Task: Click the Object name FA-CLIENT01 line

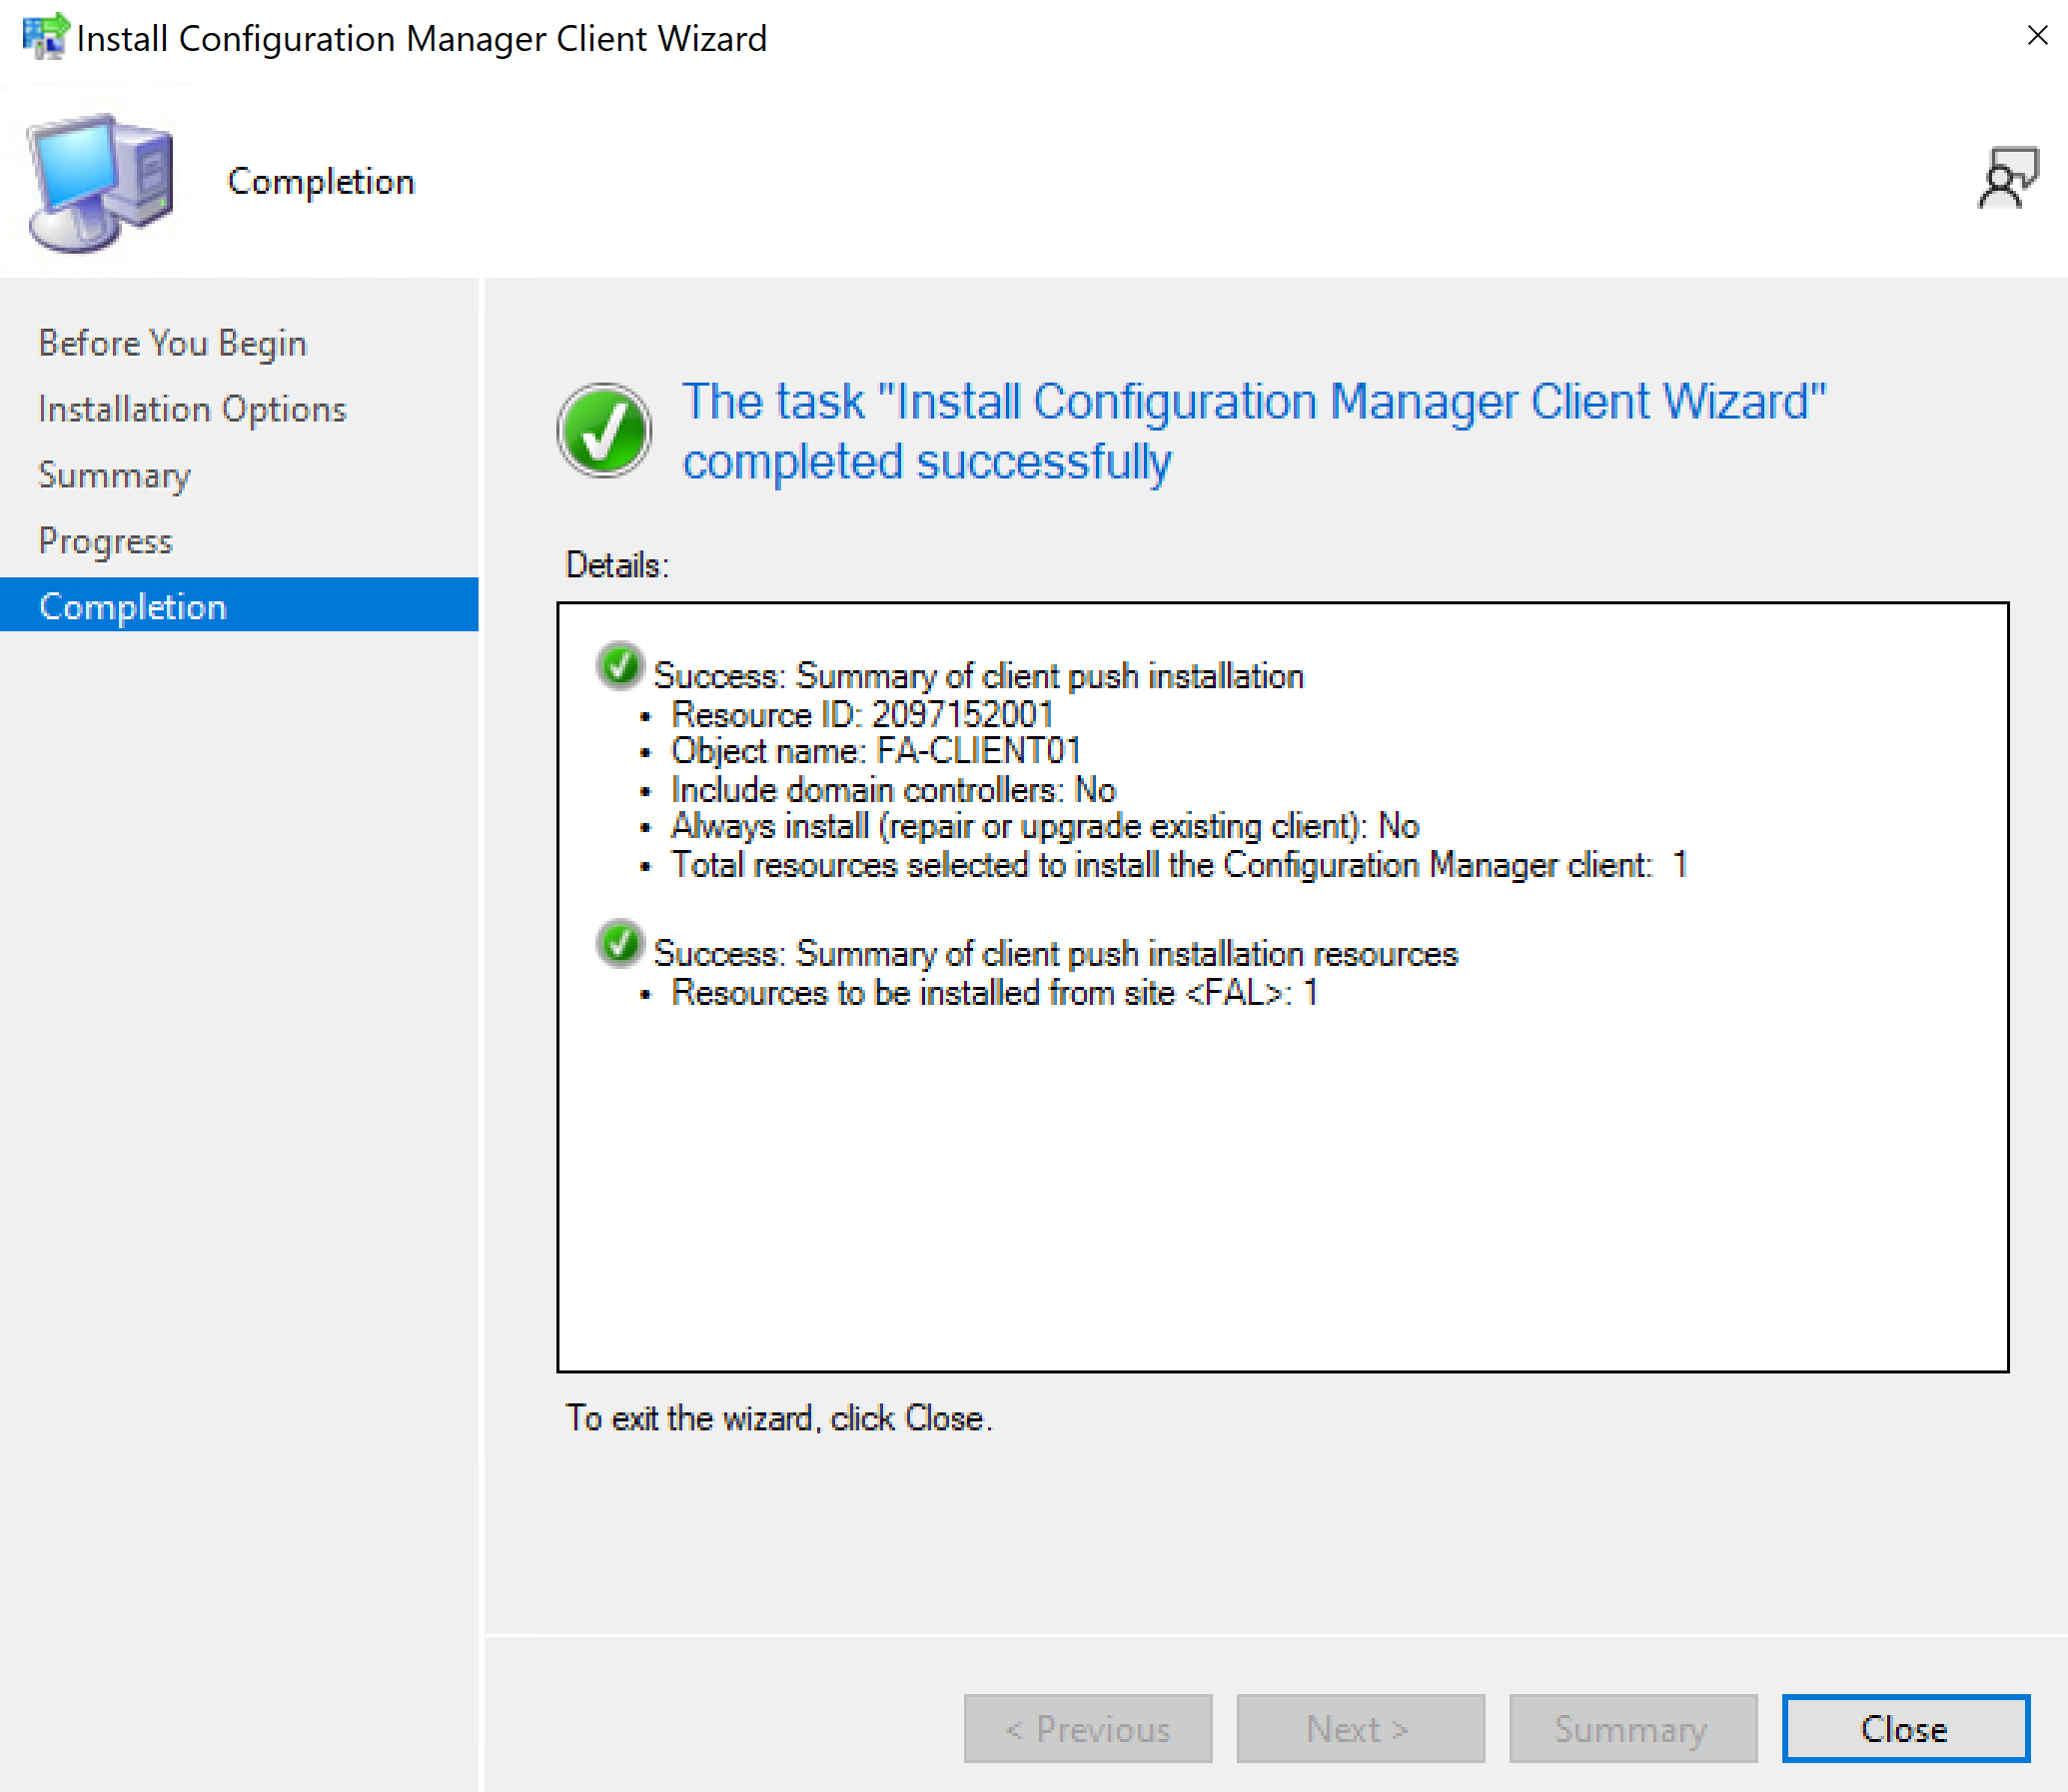Action: [x=875, y=751]
